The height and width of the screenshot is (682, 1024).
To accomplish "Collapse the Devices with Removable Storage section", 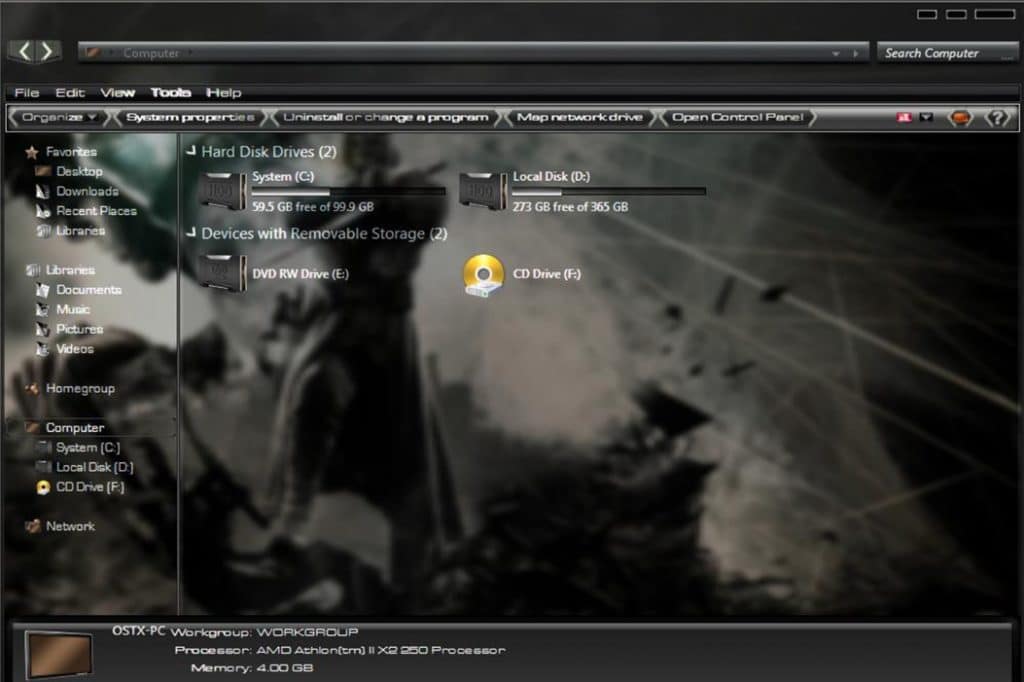I will click(190, 233).
